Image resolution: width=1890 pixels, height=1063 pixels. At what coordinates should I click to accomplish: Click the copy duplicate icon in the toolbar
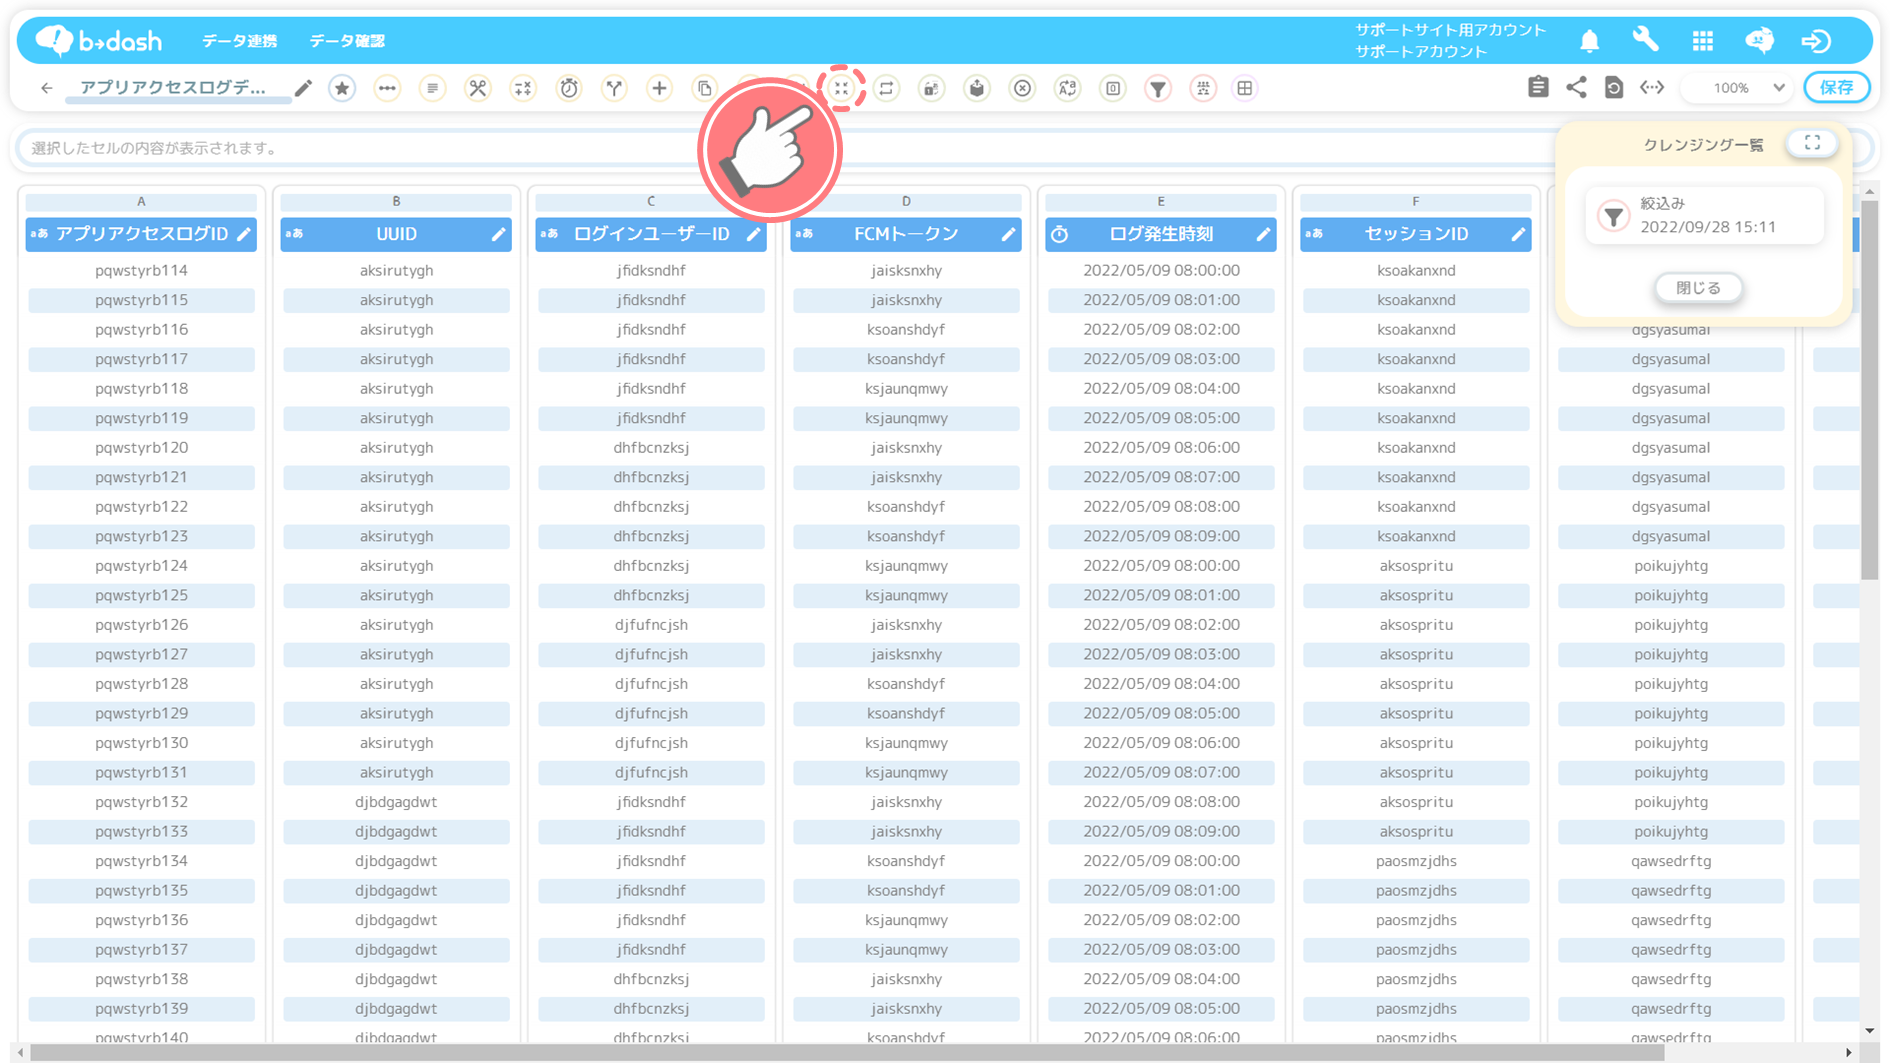point(705,88)
